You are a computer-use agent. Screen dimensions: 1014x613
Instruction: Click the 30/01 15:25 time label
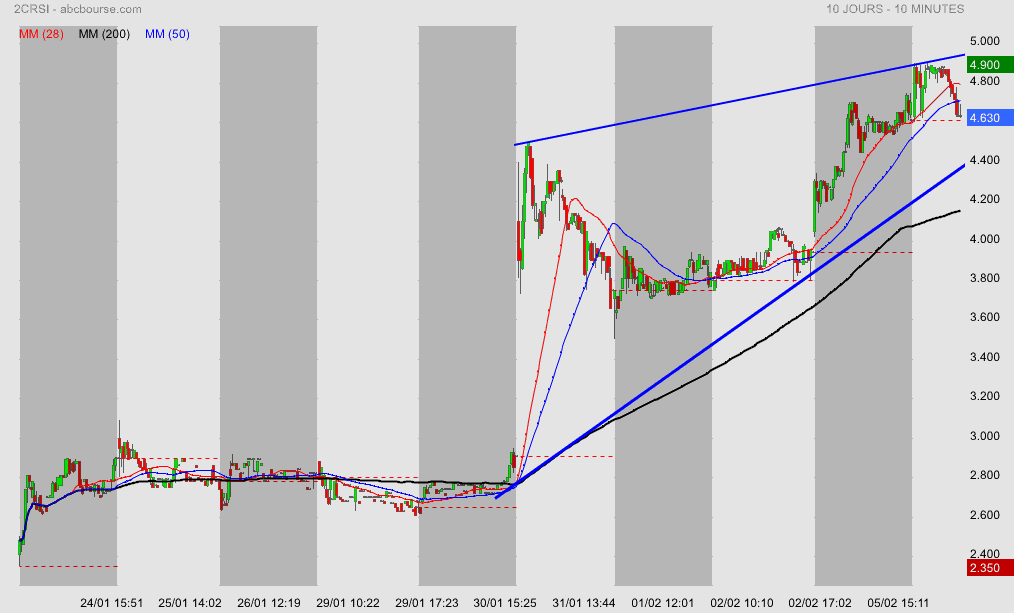505,603
